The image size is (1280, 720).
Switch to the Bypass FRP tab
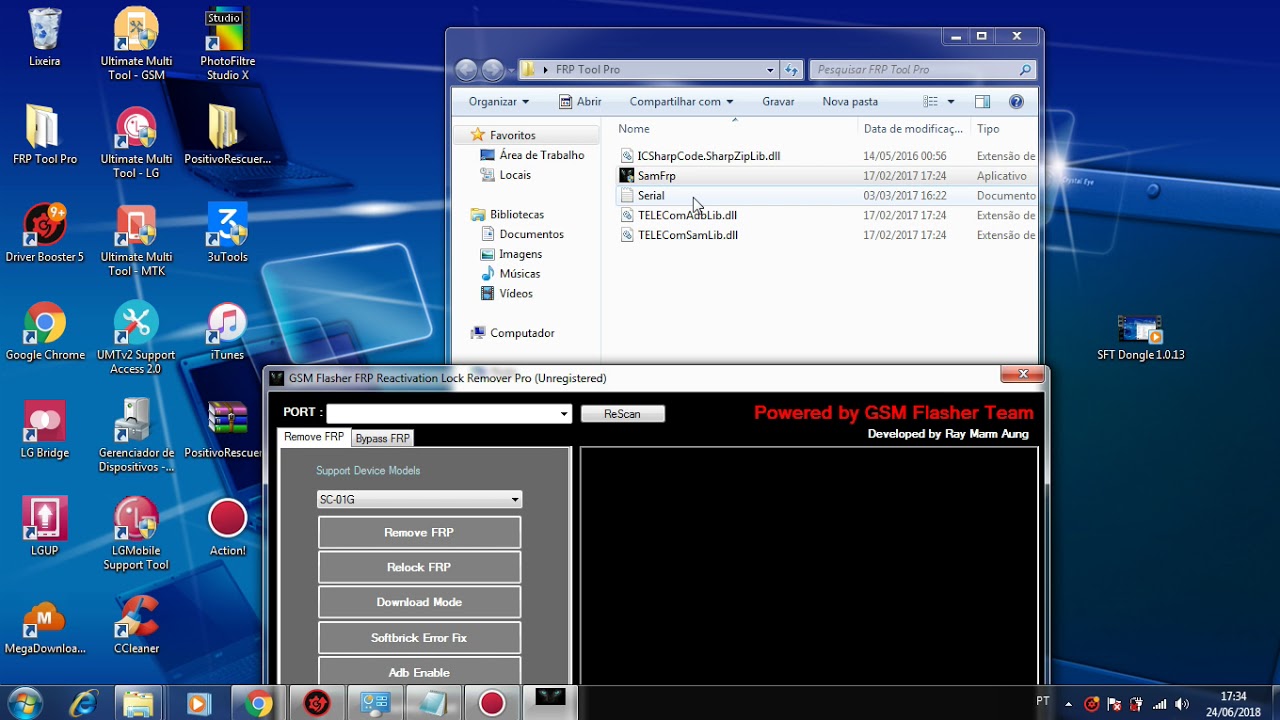tap(382, 438)
